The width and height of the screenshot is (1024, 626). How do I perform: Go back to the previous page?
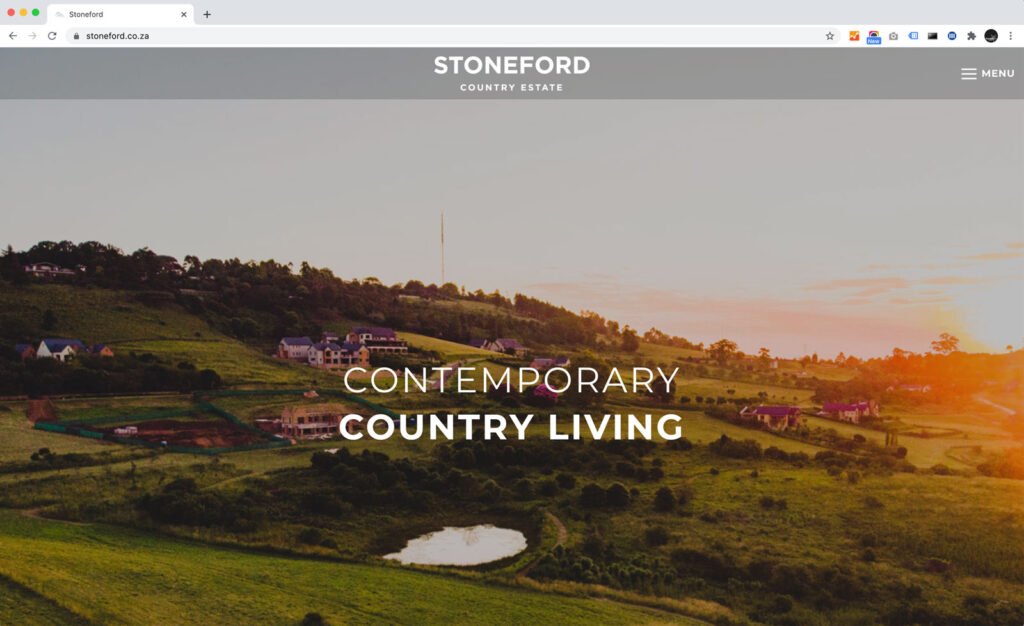pos(13,36)
